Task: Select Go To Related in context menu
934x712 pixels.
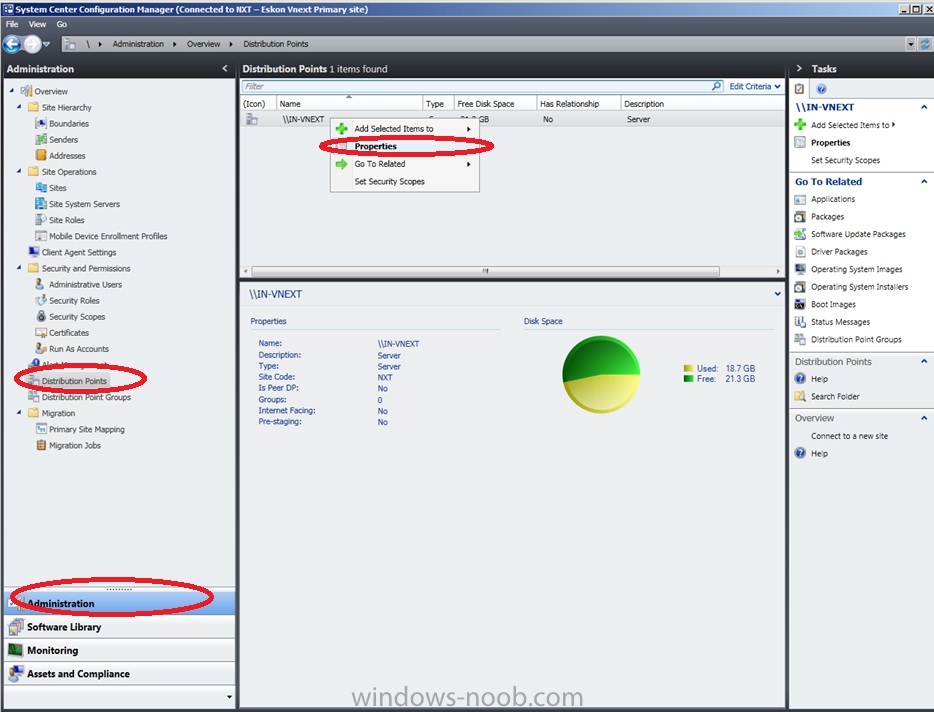Action: (404, 164)
